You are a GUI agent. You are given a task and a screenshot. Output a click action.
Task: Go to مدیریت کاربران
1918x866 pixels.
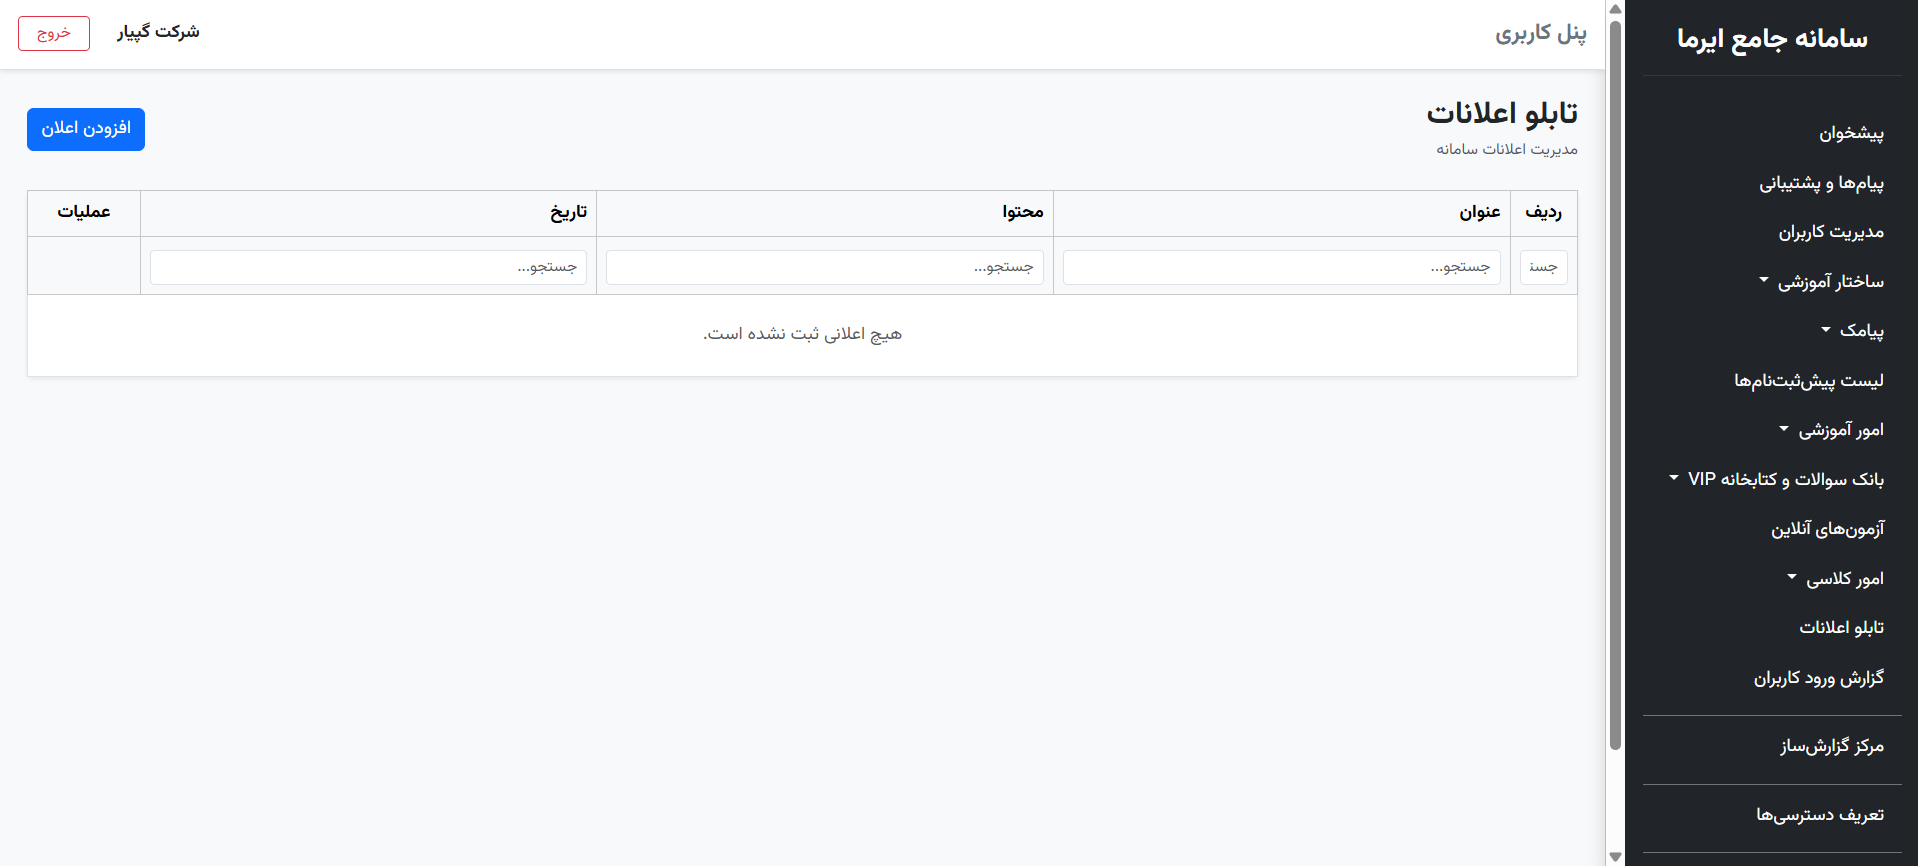[1831, 232]
